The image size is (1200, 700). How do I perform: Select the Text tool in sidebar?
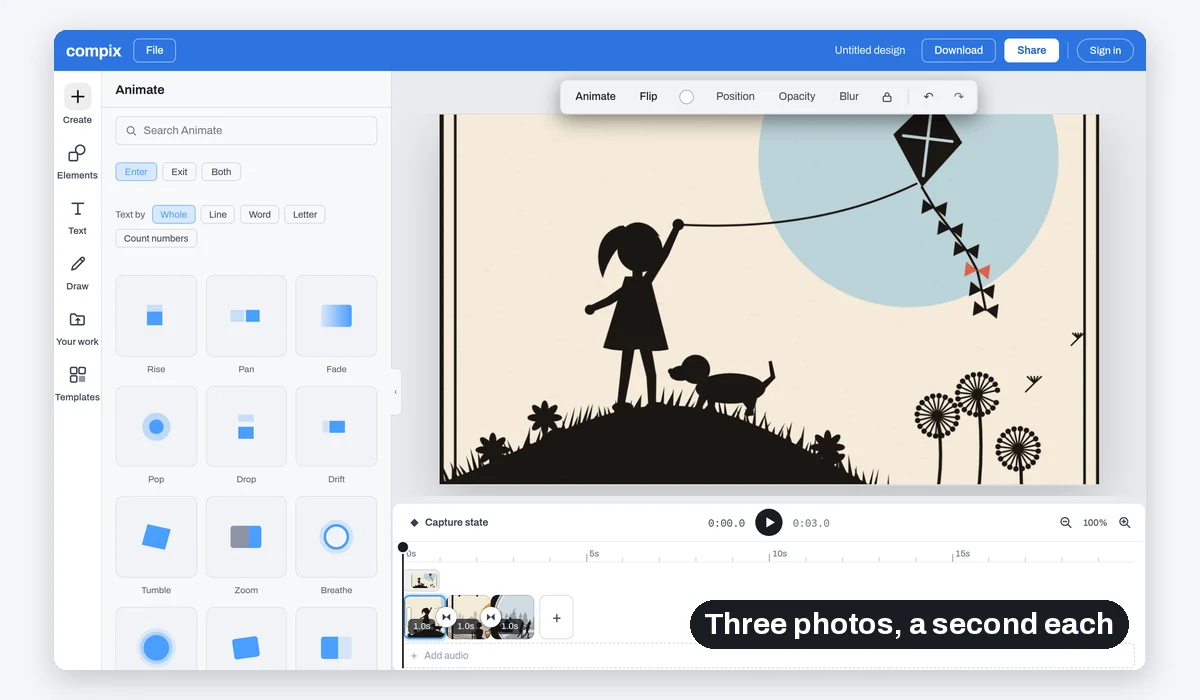pos(77,216)
